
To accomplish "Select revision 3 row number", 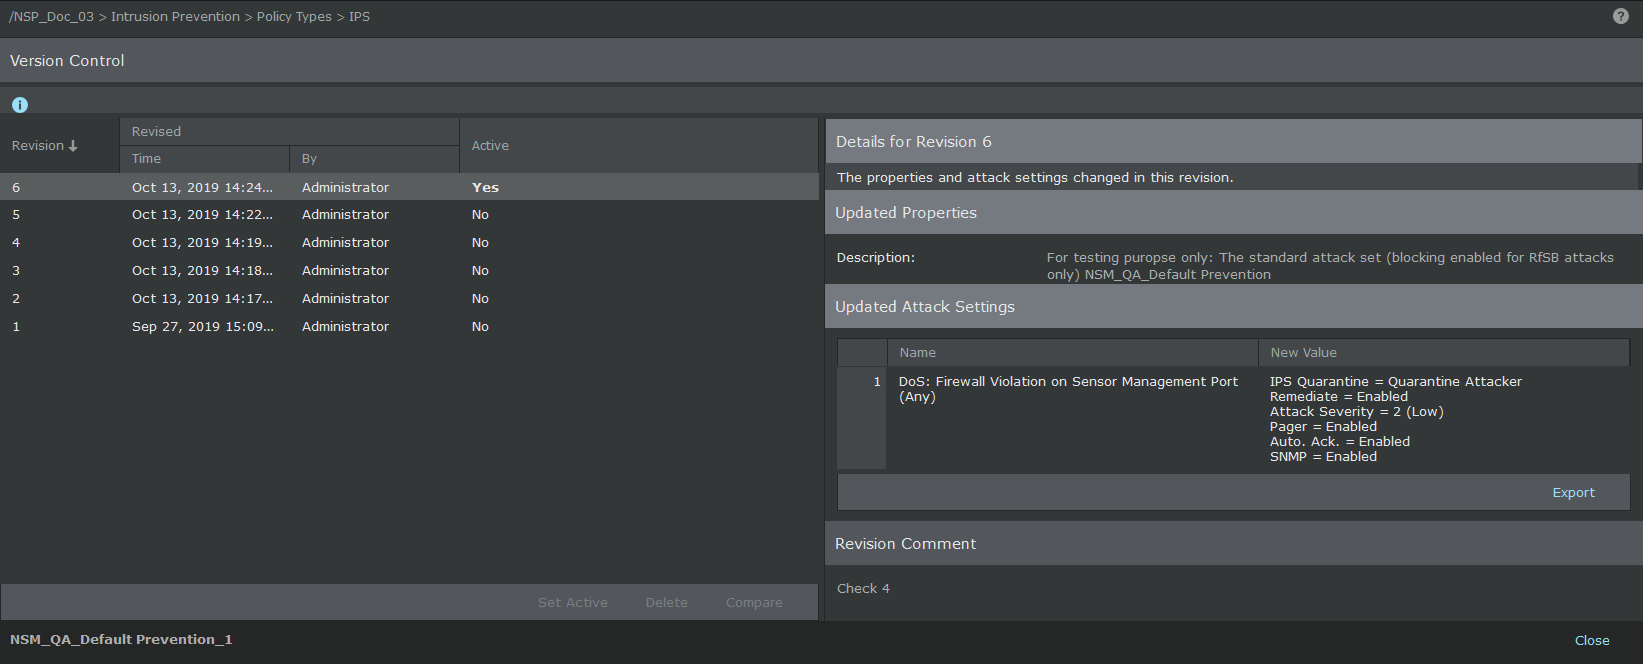I will (x=16, y=271).
